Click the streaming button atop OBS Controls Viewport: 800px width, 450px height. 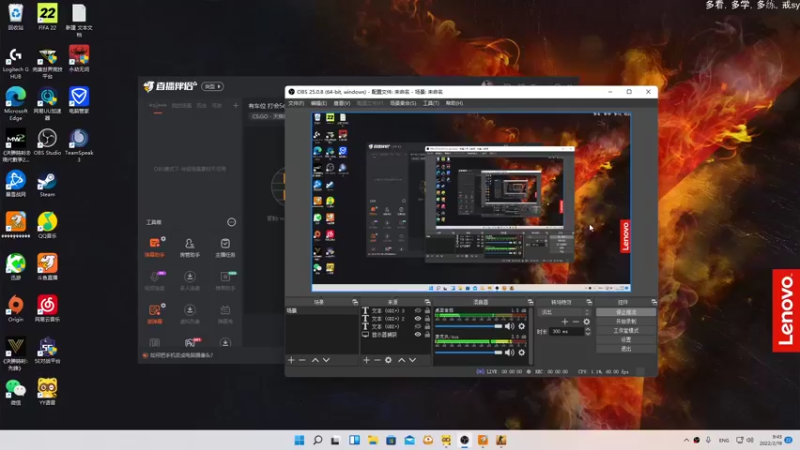626,312
